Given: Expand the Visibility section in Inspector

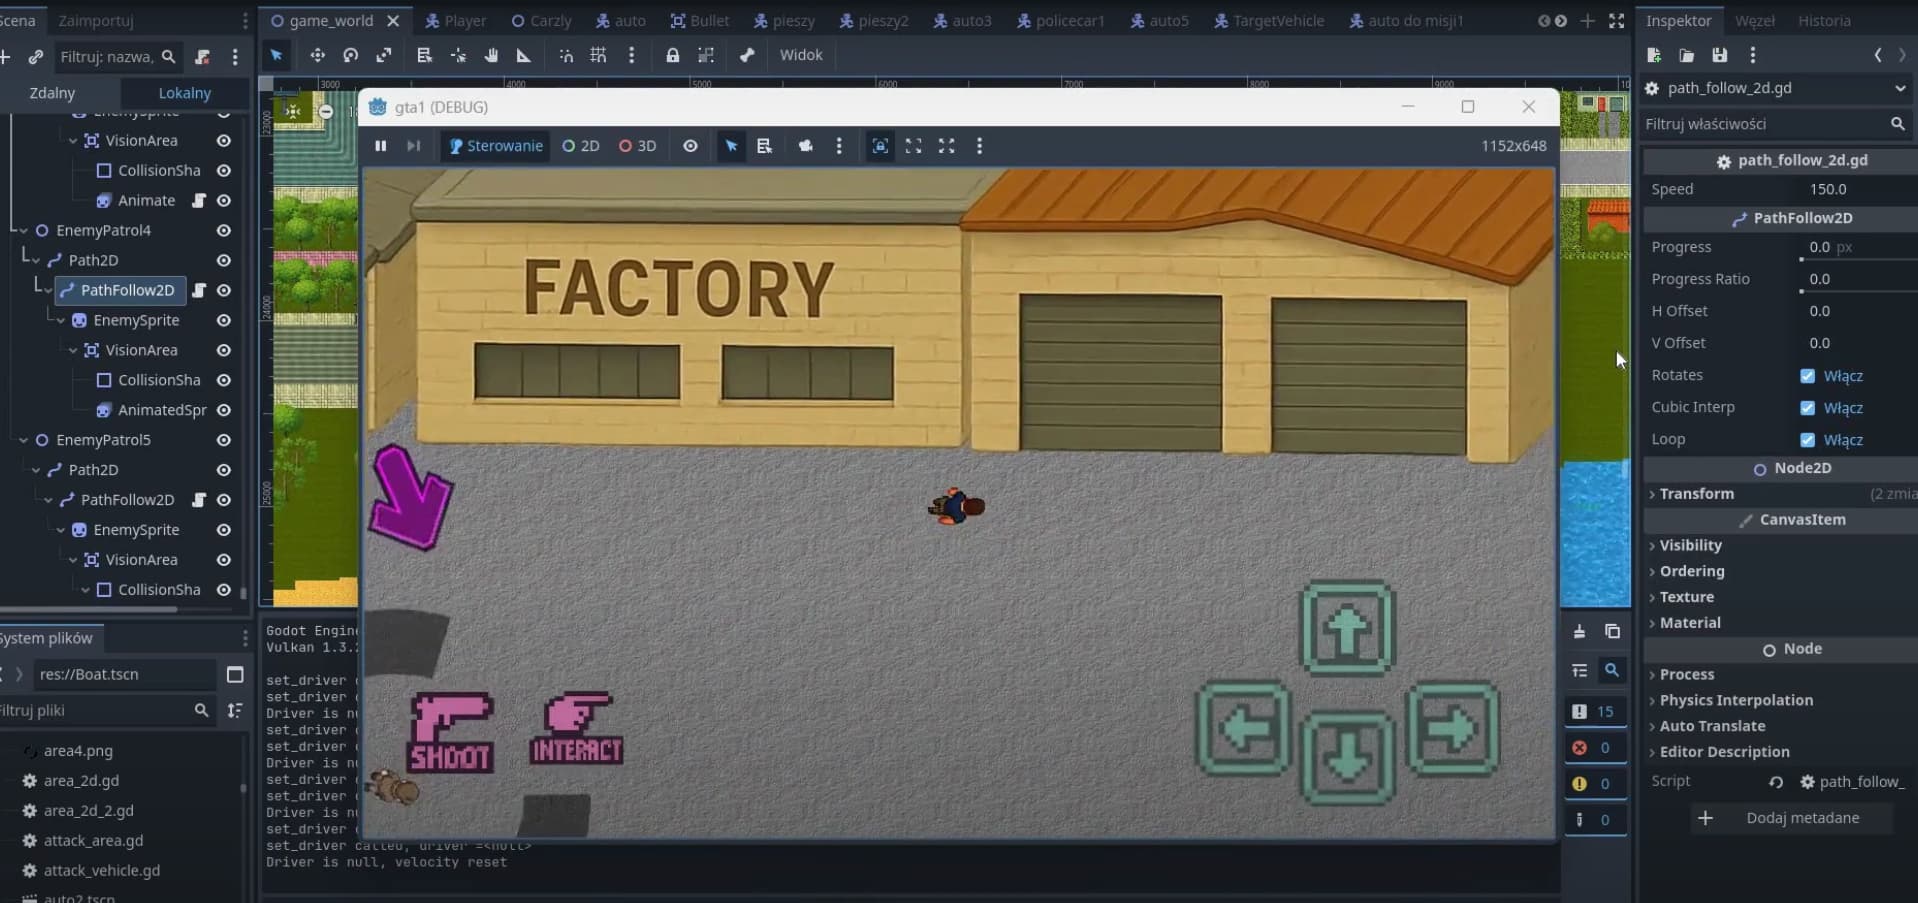Looking at the screenshot, I should 1690,546.
